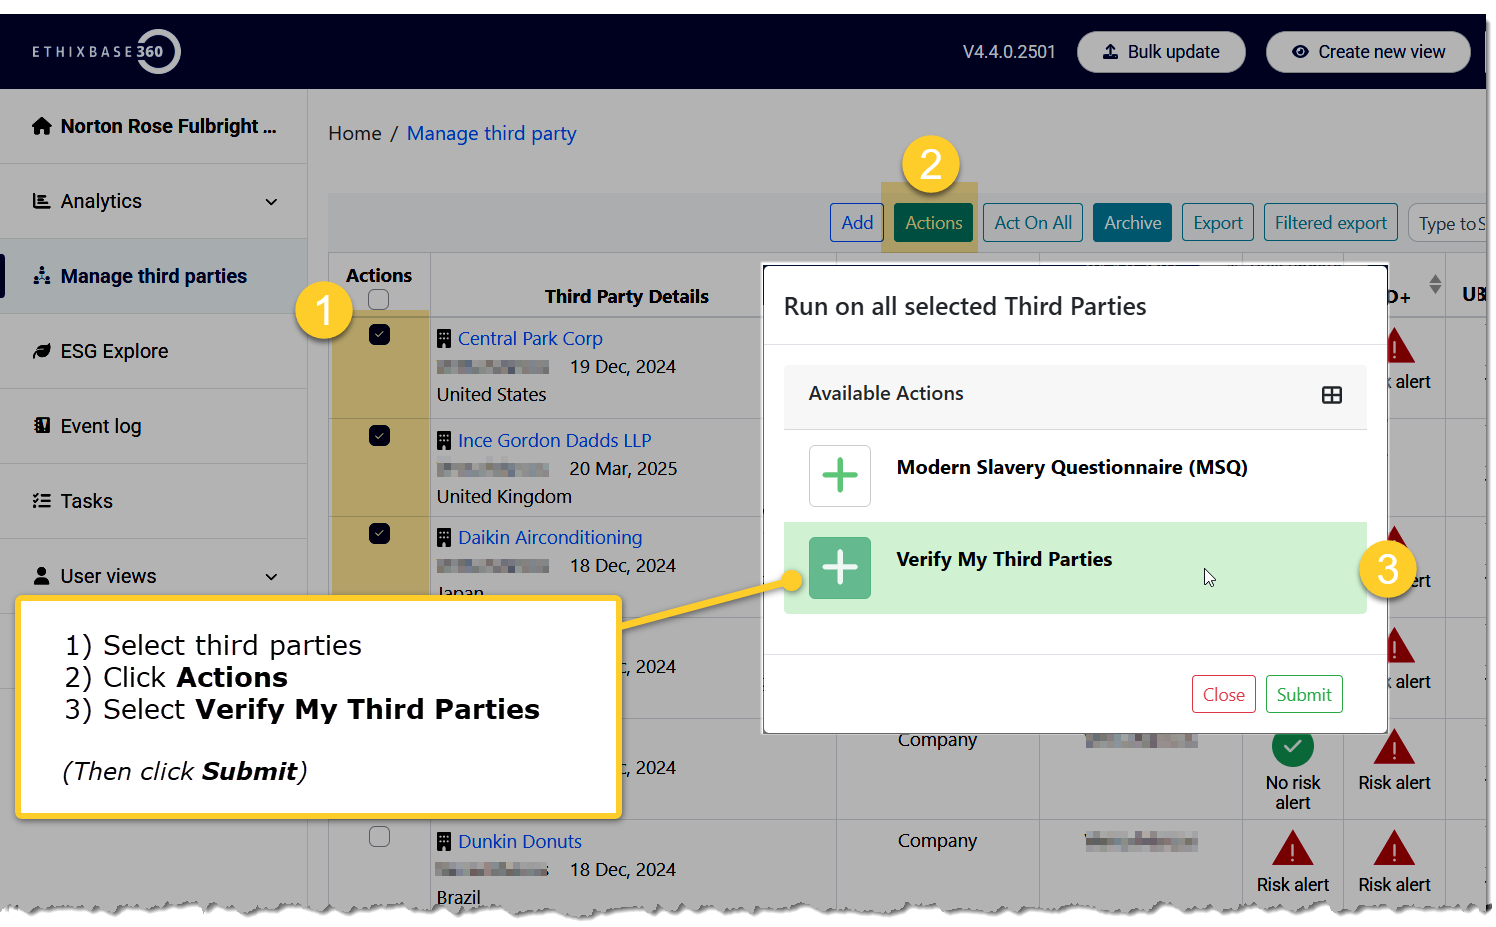Click the Archive button
This screenshot has height=927, width=1496.
pos(1132,223)
